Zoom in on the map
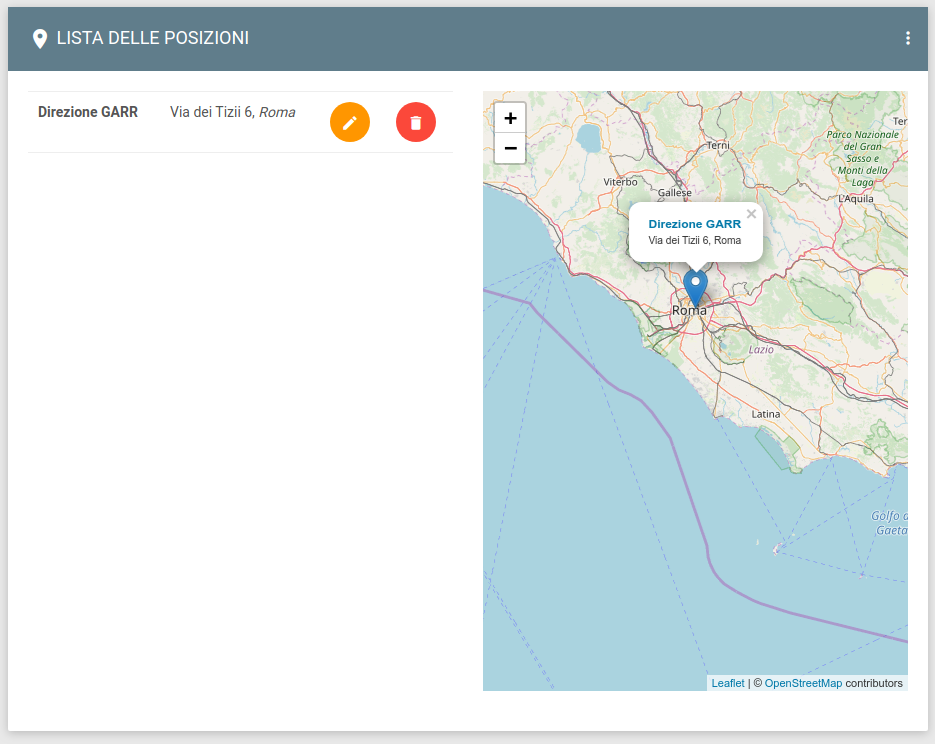Image resolution: width=935 pixels, height=744 pixels. [x=510, y=118]
